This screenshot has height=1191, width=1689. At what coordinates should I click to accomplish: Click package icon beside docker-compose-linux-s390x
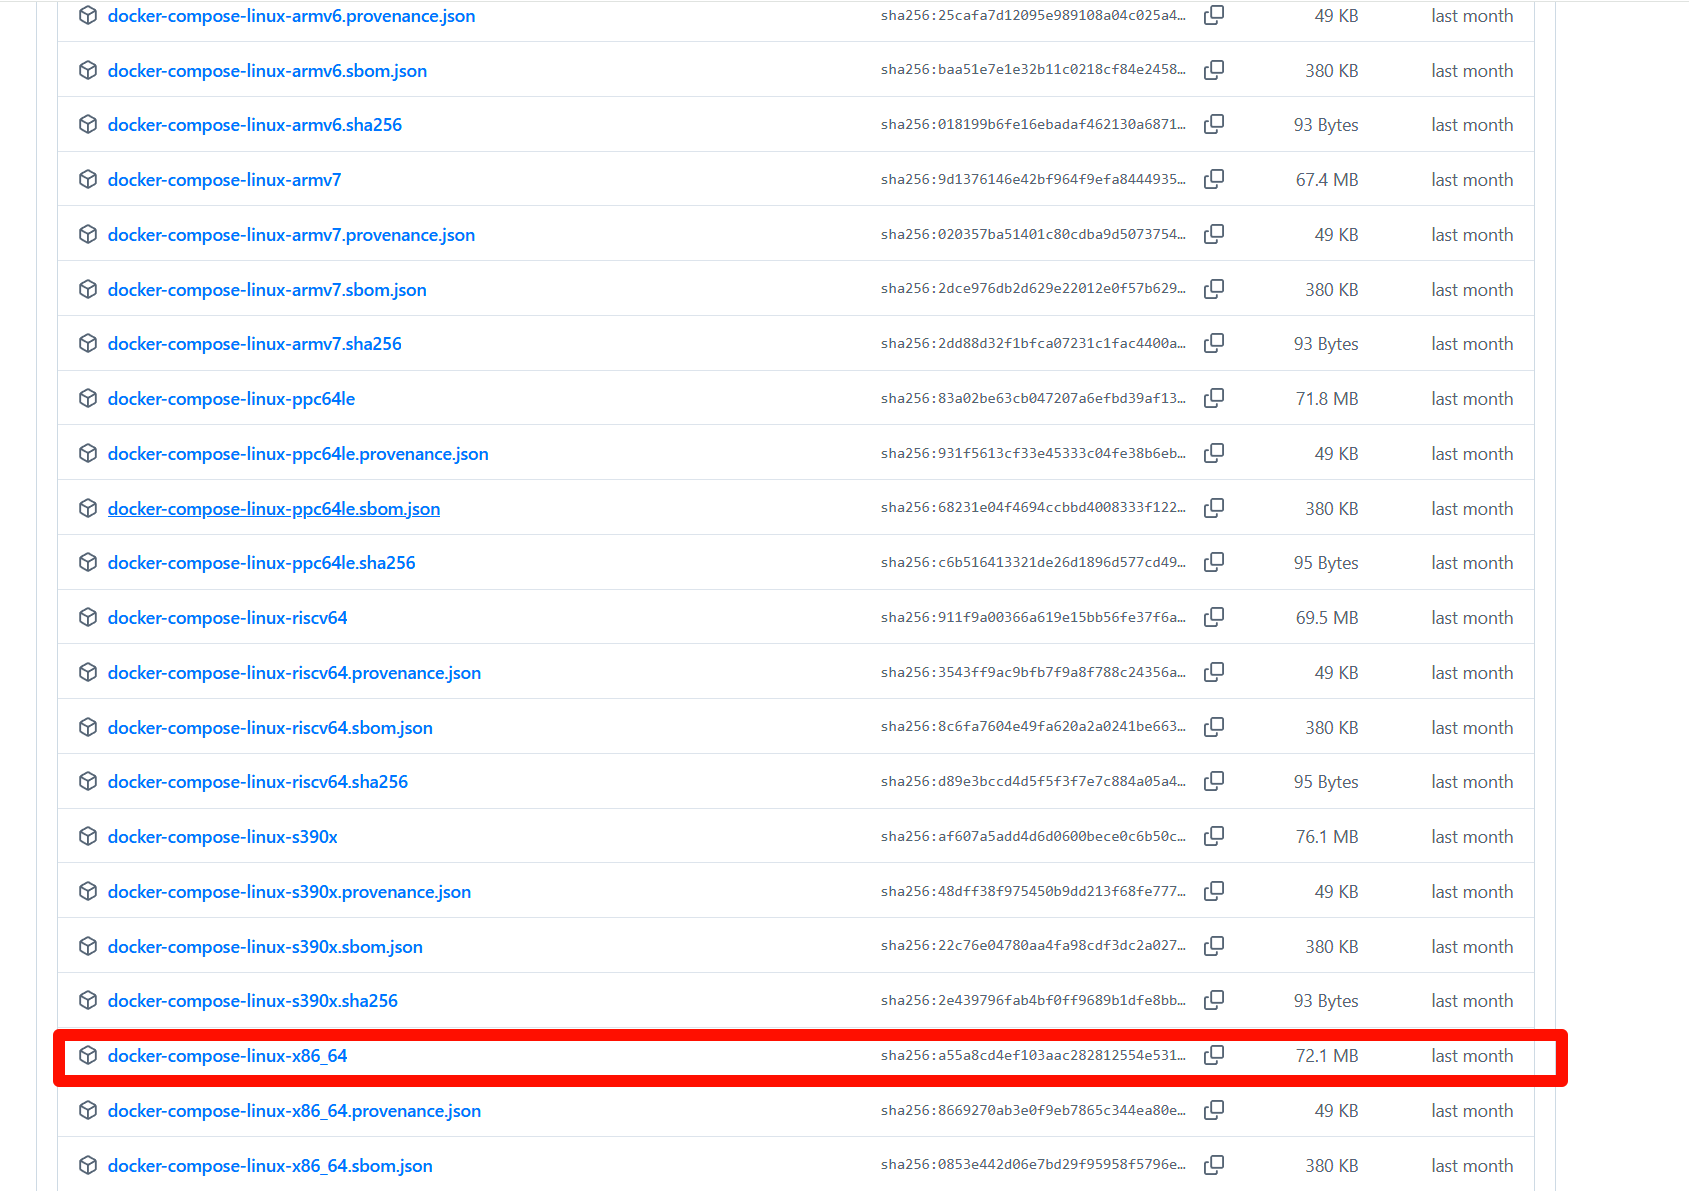click(x=88, y=836)
